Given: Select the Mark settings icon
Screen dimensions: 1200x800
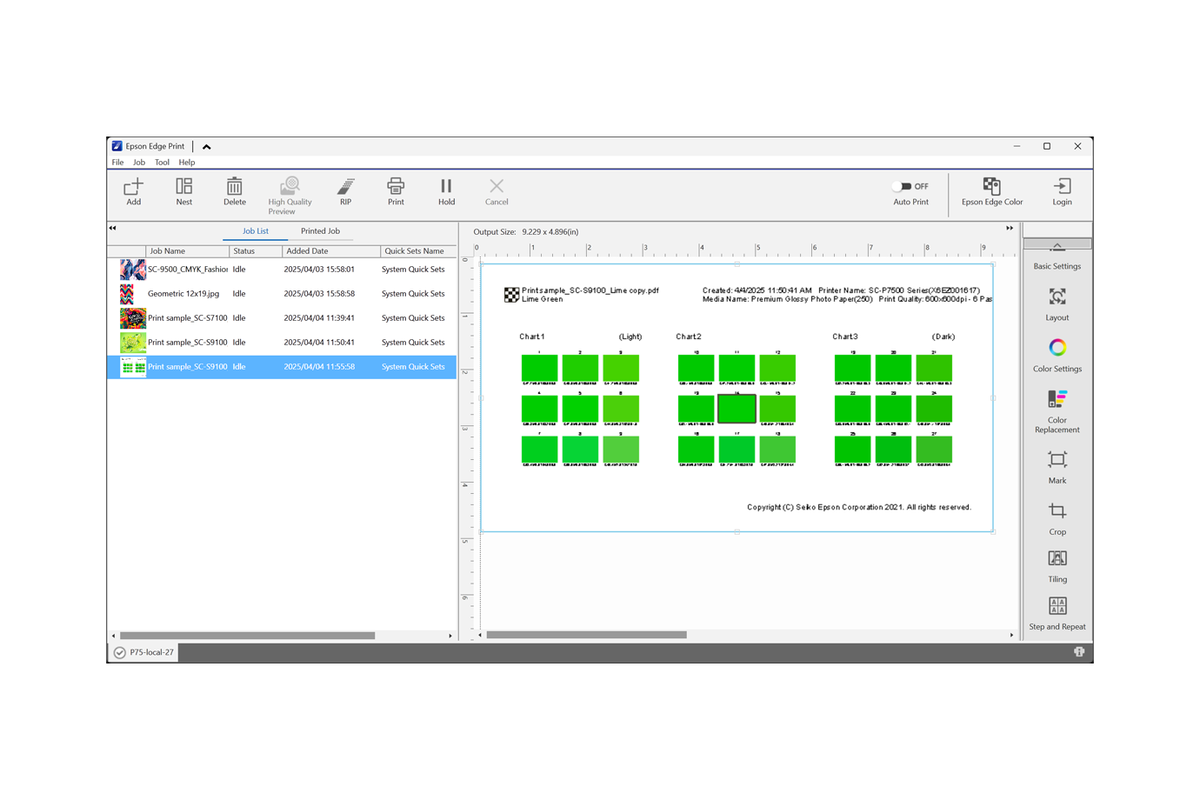Looking at the screenshot, I should pos(1057,460).
